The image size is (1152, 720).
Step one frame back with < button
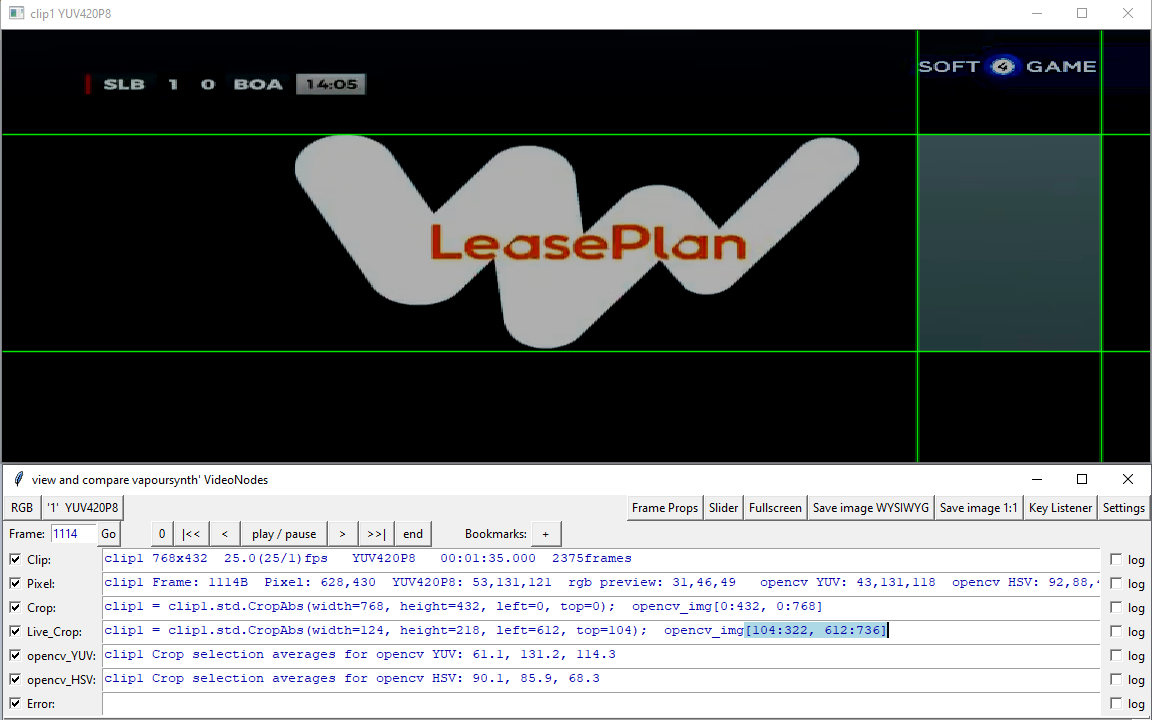(x=225, y=534)
